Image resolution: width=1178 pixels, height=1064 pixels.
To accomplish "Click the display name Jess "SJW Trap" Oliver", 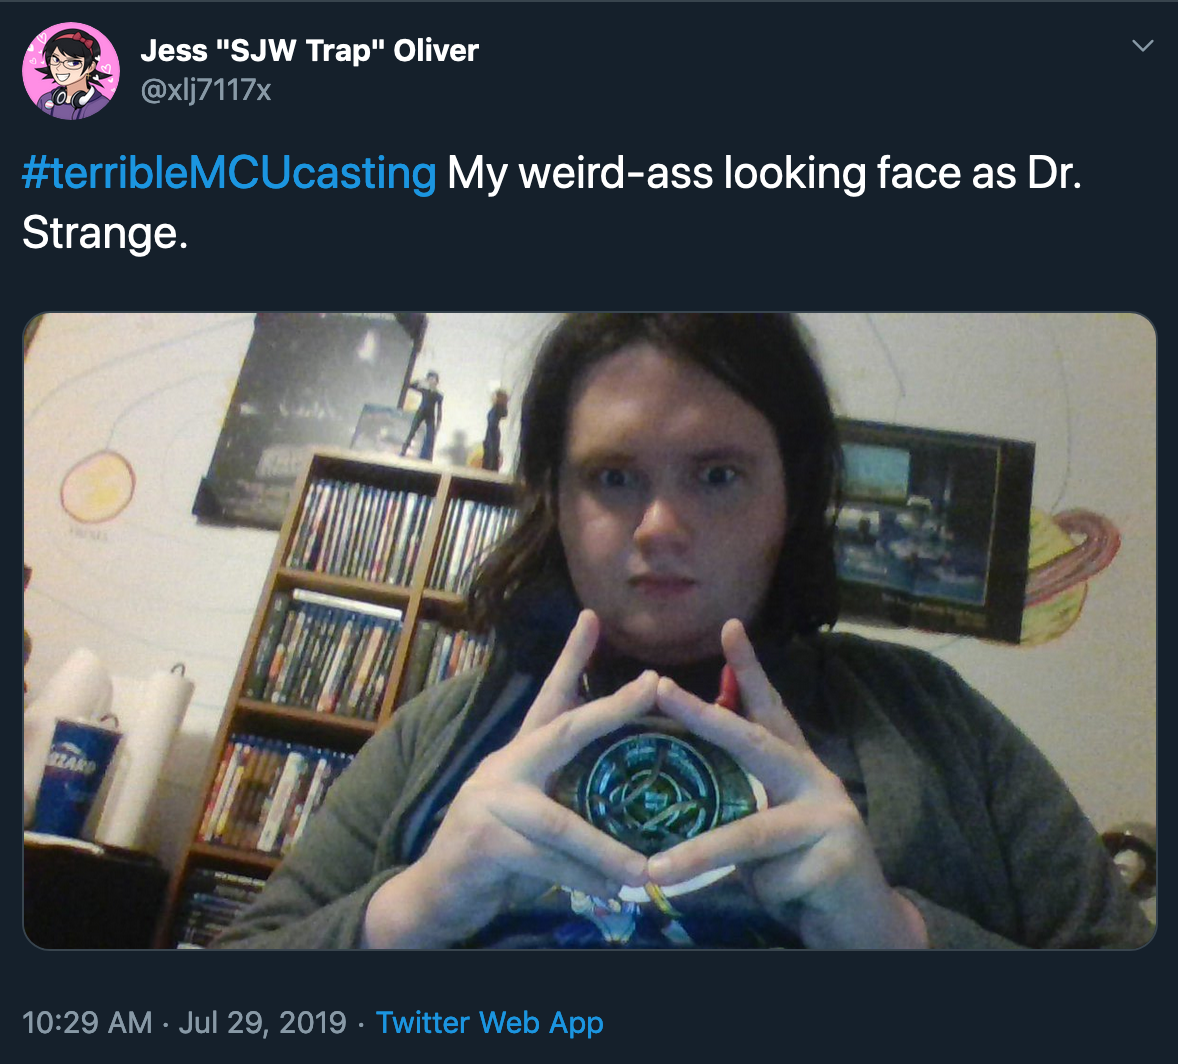I will [310, 51].
